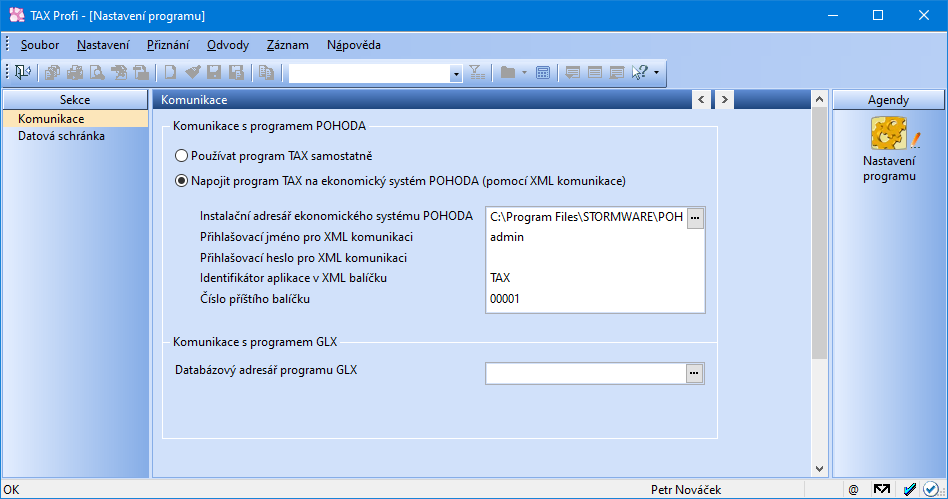
Task: Go to previous section with left arrow
Action: click(701, 100)
